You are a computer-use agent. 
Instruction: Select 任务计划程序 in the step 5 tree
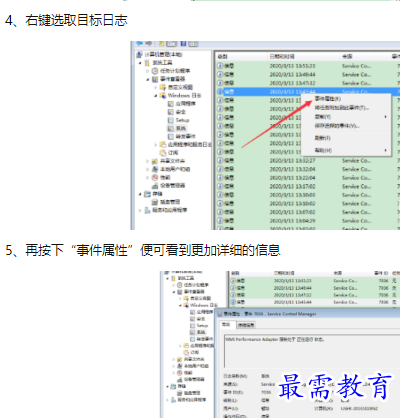point(196,285)
